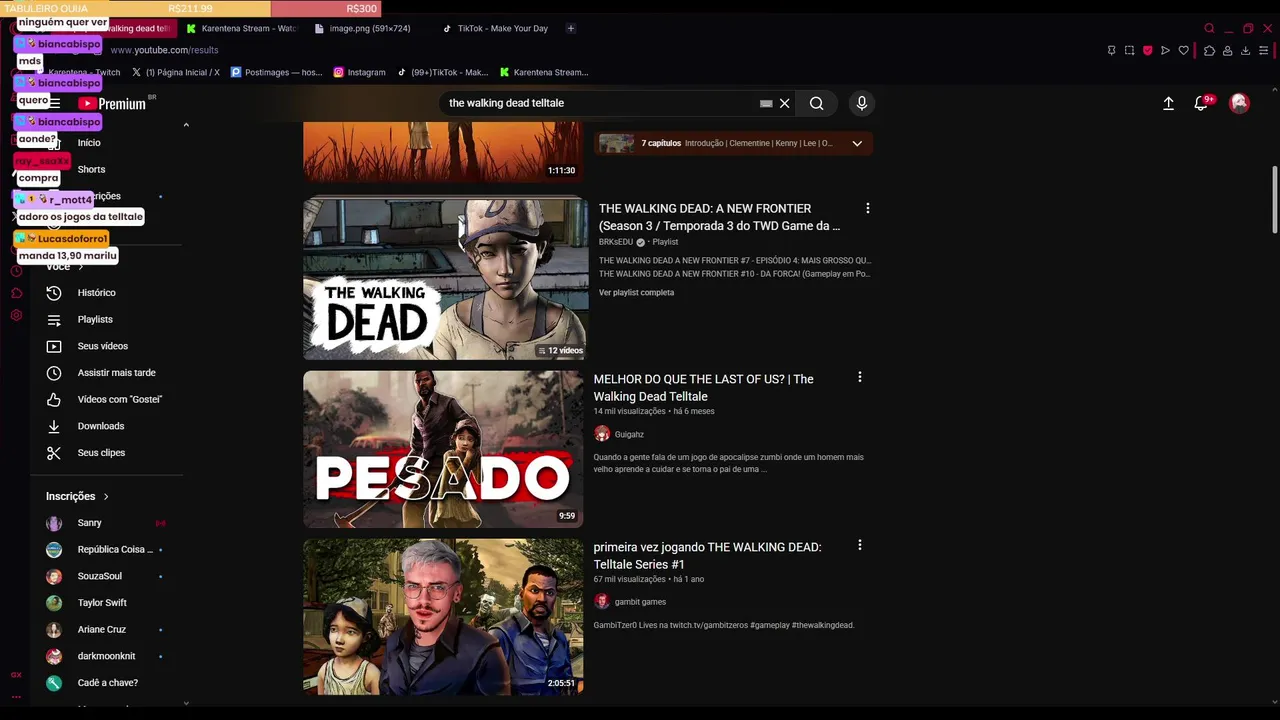Screen dimensions: 1280x720
Task: Run search with the magnifier button
Action: point(817,103)
